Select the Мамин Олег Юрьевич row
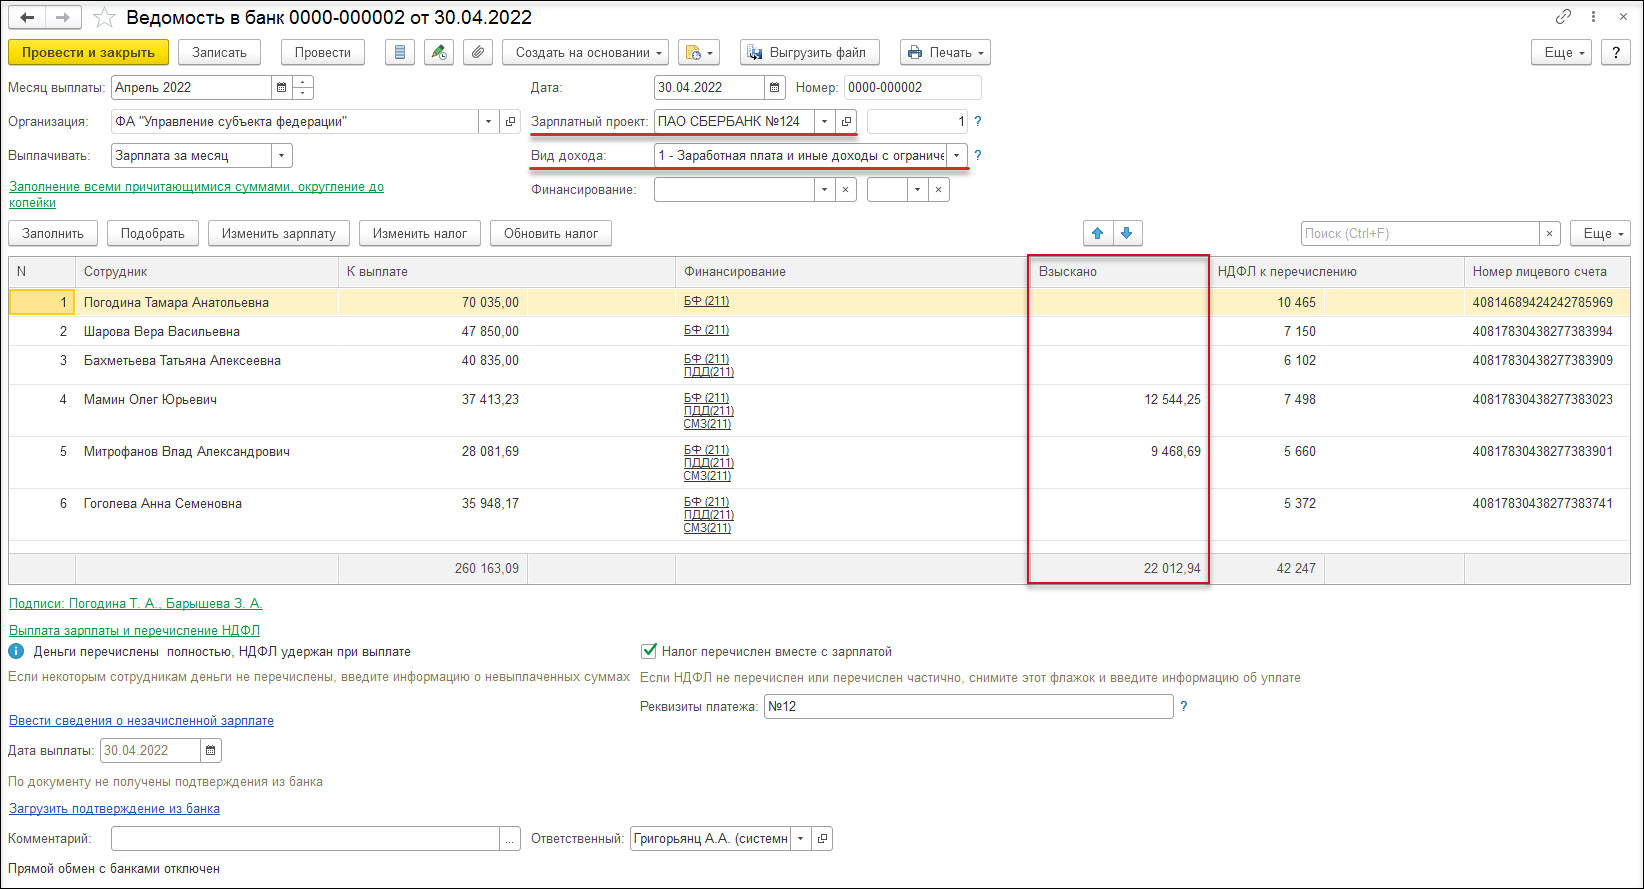The width and height of the screenshot is (1644, 889). pos(150,400)
